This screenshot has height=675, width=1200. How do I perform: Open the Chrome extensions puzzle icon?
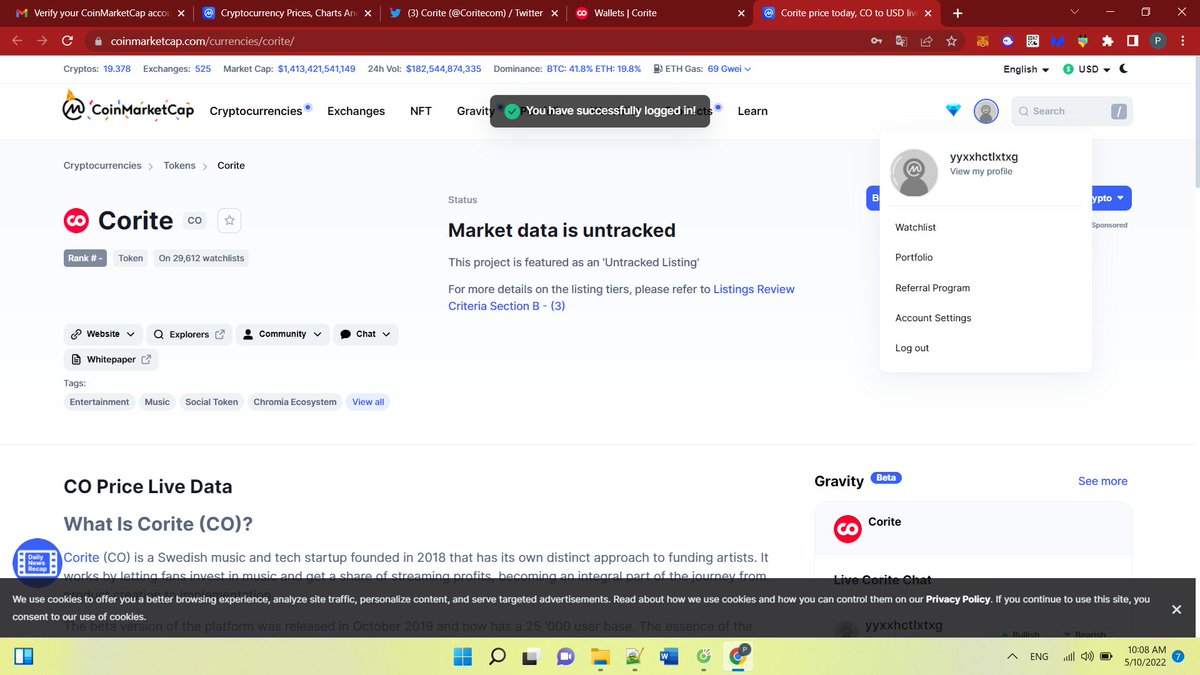point(1107,41)
